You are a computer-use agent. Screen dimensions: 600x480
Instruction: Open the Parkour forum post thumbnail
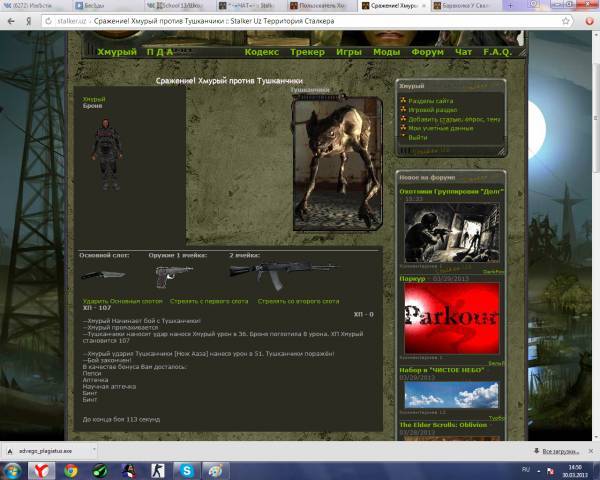click(x=450, y=318)
